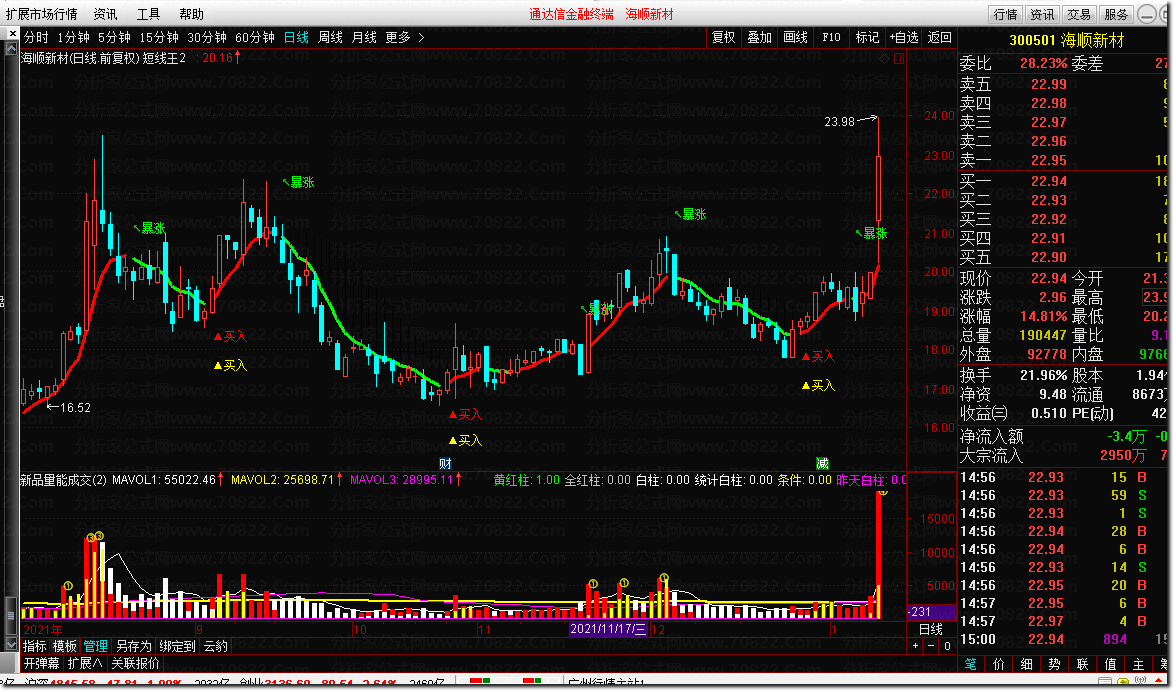Open F10 company information
1176x692 pixels.
[831, 37]
